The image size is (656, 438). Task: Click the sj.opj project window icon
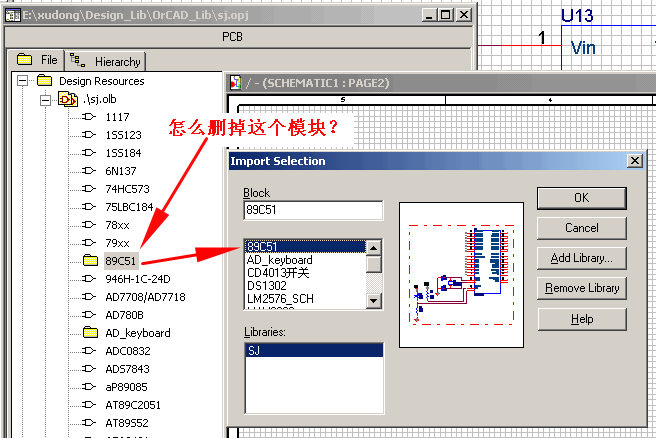(13, 15)
